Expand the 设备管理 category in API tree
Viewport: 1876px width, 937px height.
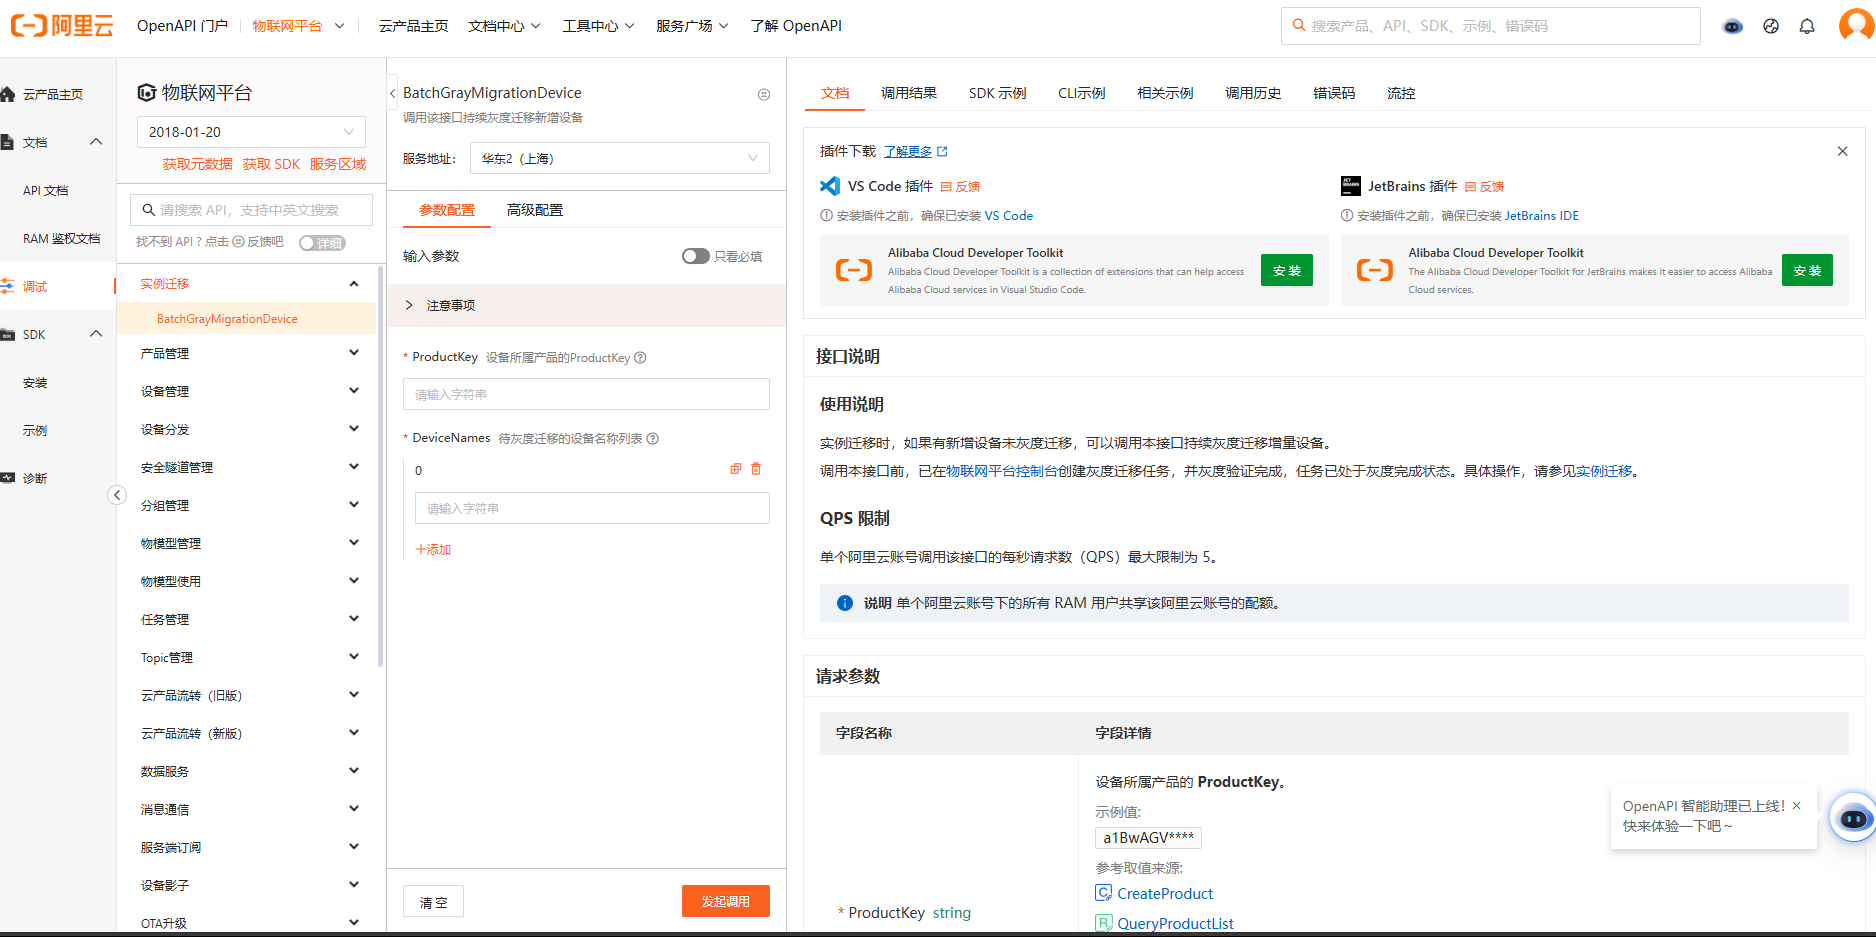(250, 391)
